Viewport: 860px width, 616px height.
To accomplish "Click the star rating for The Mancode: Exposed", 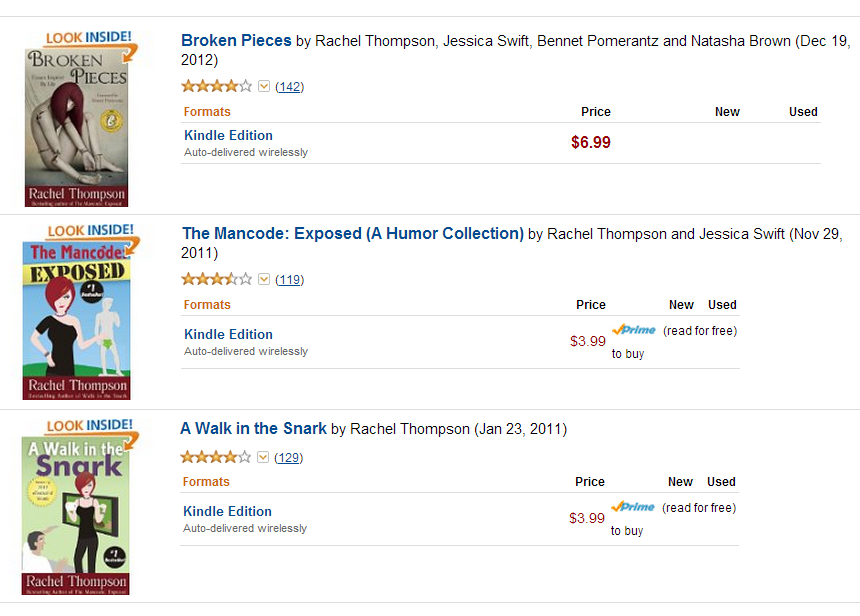I will pos(216,279).
